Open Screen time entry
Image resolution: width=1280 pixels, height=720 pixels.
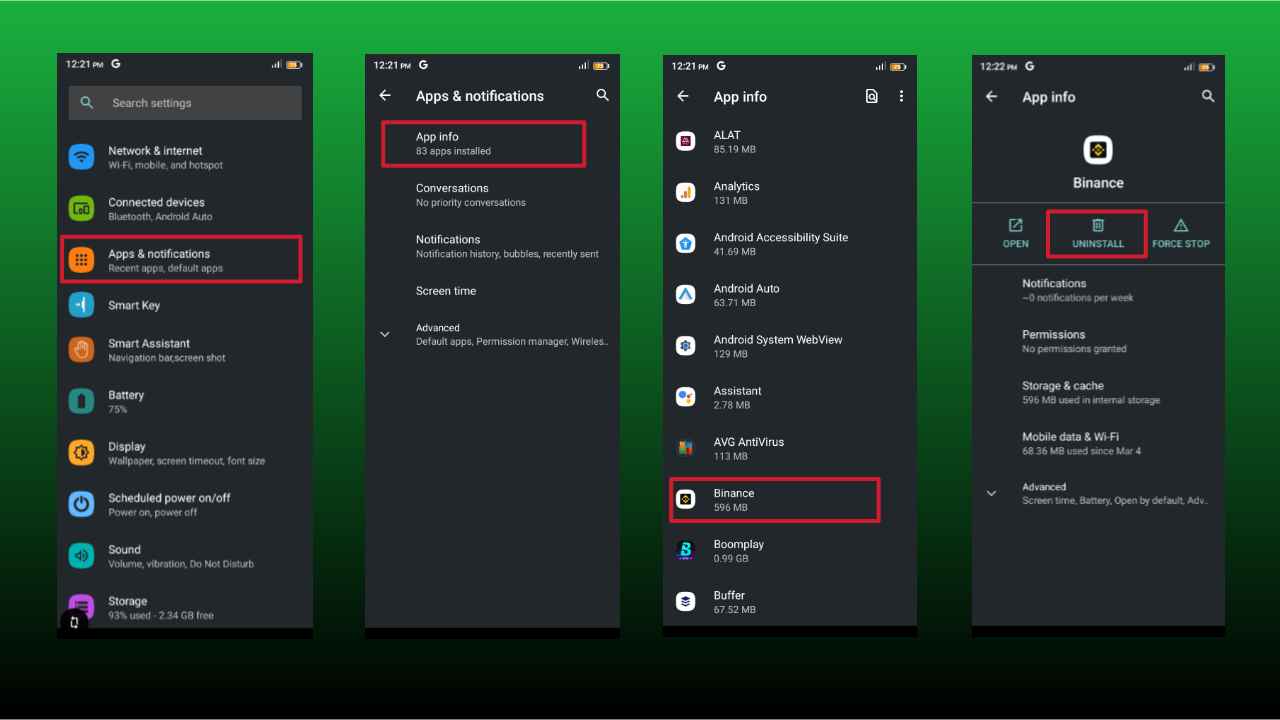492,291
